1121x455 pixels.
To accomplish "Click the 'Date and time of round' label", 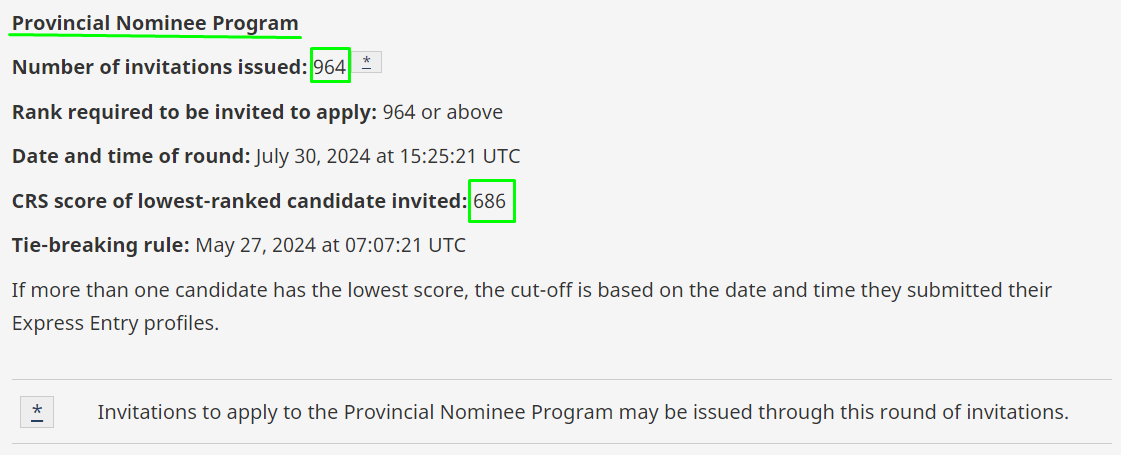I will coord(132,157).
